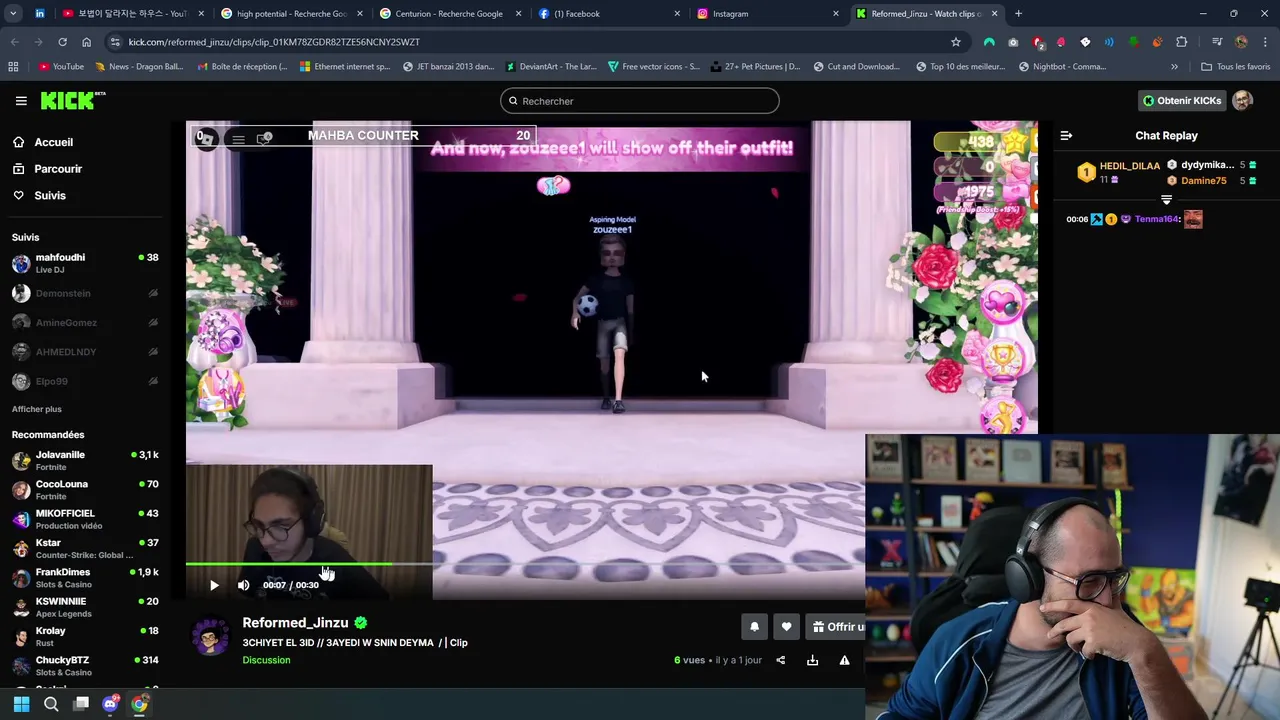Open media controls icon in Chrome toolbar

(x=1217, y=42)
